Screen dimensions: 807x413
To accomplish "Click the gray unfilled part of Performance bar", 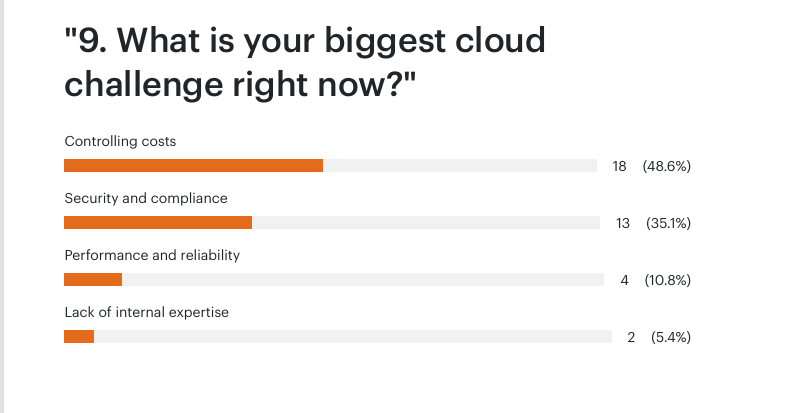I will click(x=362, y=279).
